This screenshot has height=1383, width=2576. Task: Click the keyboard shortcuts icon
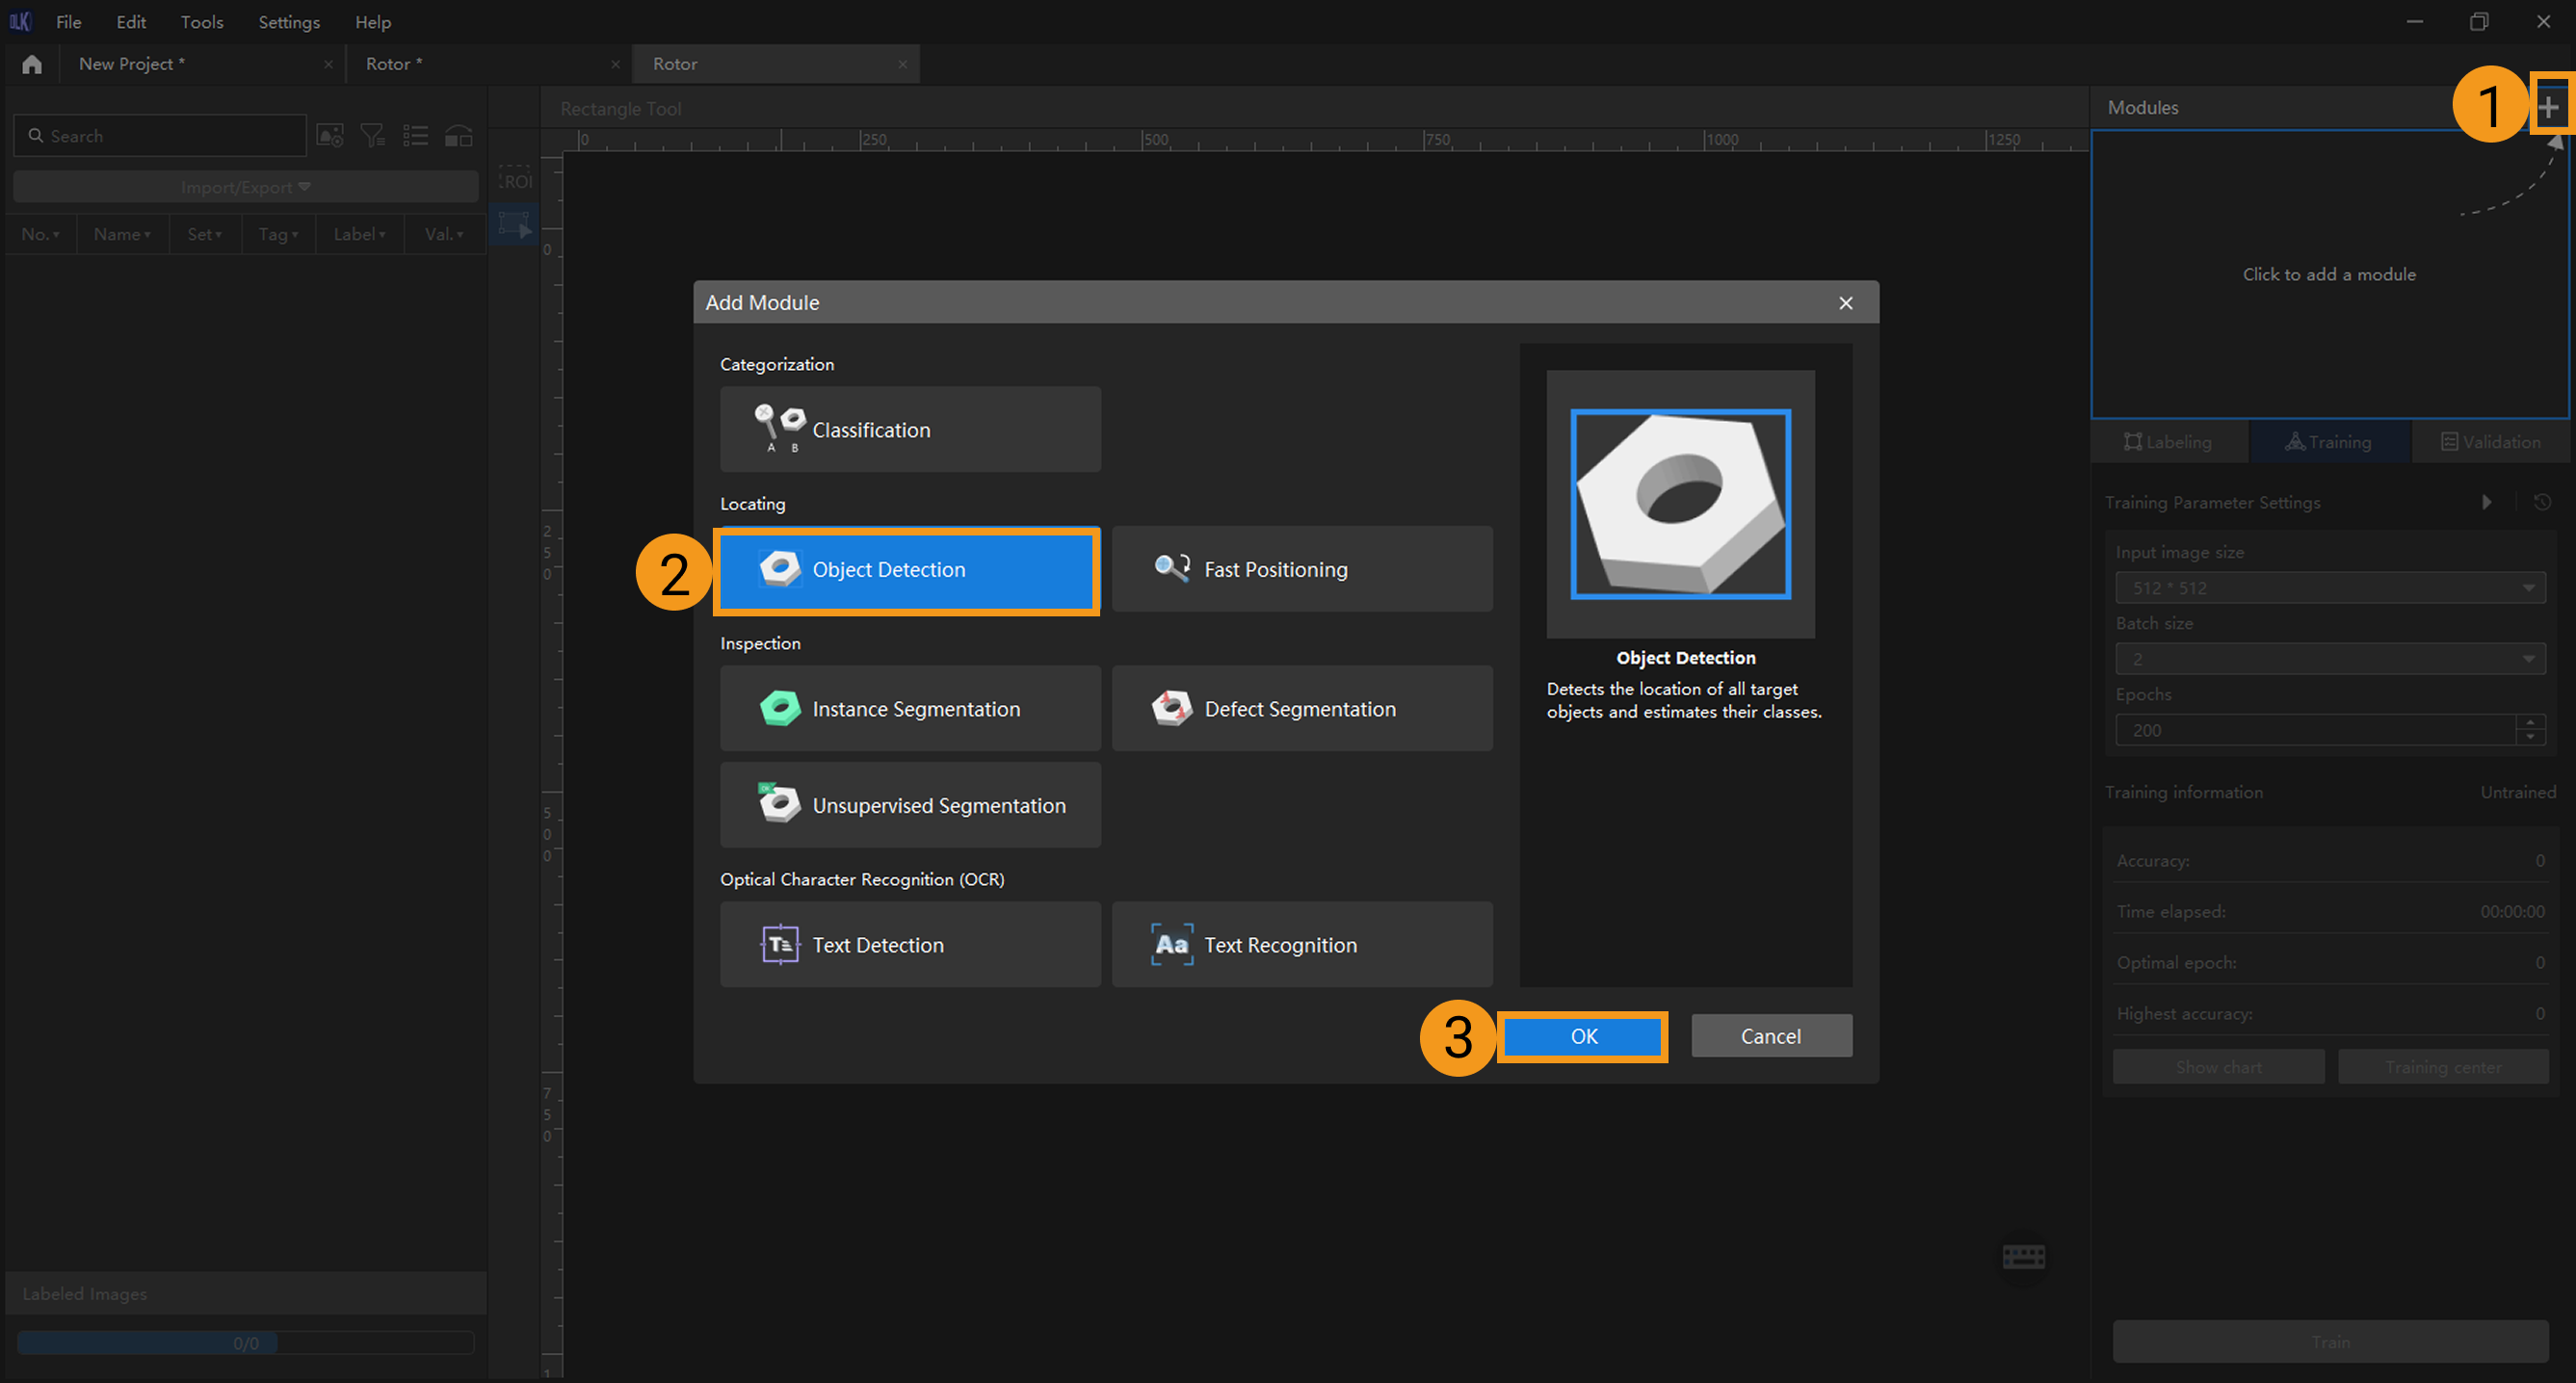2024,1257
